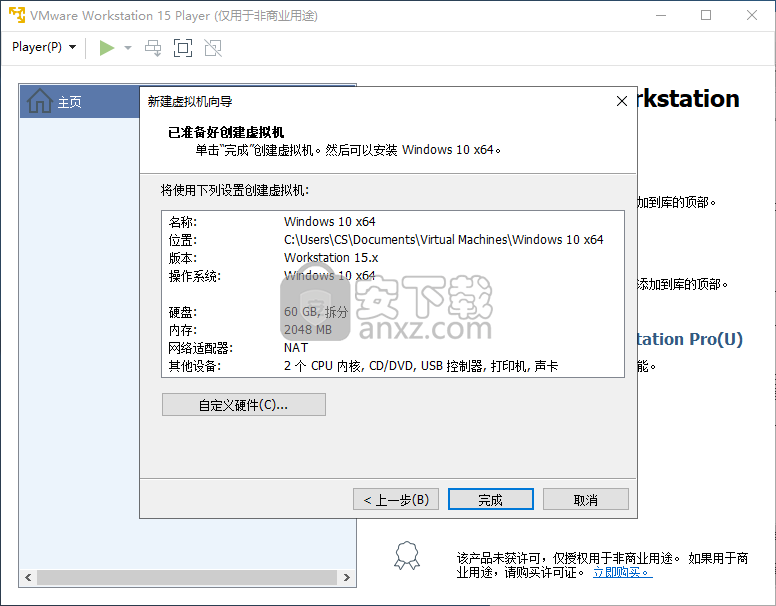776x606 pixels.
Task: Click the green power on play icon
Action: pyautogui.click(x=106, y=48)
